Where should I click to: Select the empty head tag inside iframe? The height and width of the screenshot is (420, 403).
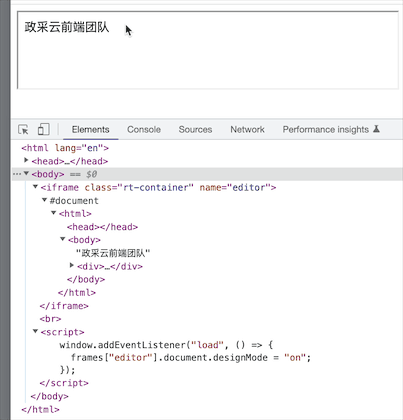[102, 227]
